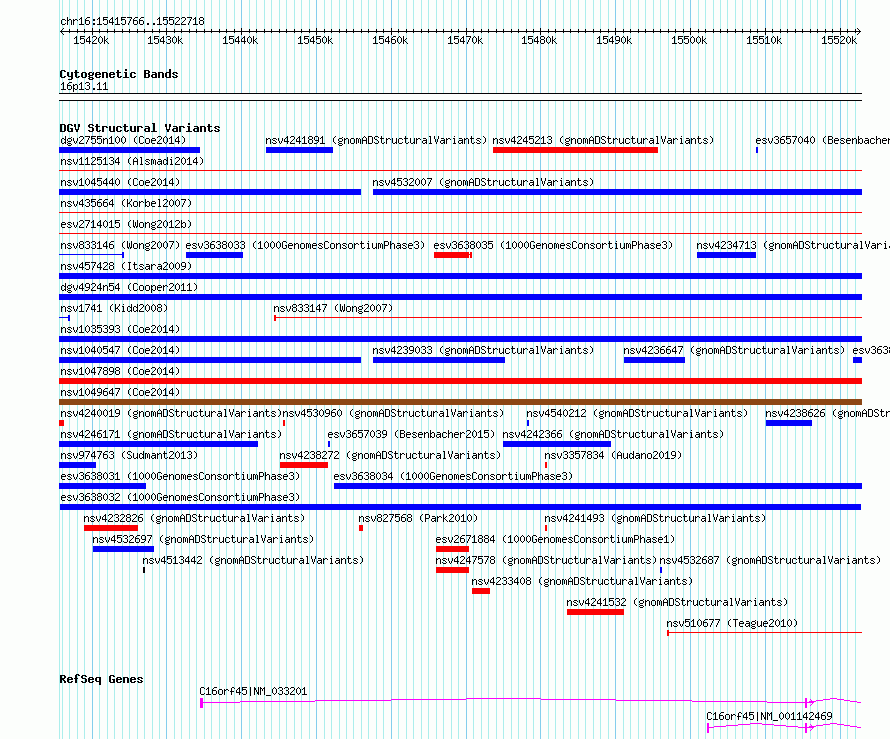Open nsv457428 (Itsara2009) variant
Viewport: 890px width, 739px height.
(126, 266)
